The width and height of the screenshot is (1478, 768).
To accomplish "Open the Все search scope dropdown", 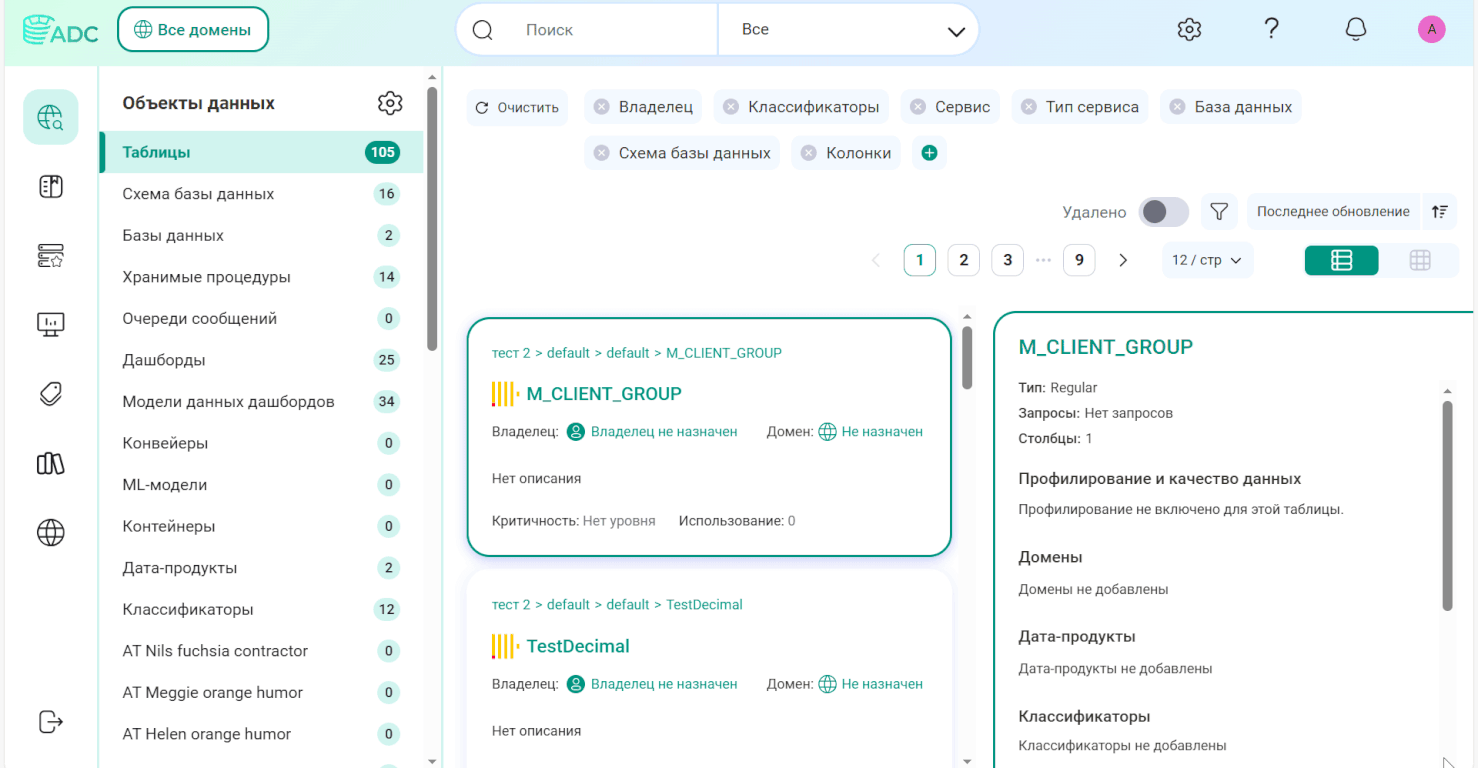I will tap(848, 30).
